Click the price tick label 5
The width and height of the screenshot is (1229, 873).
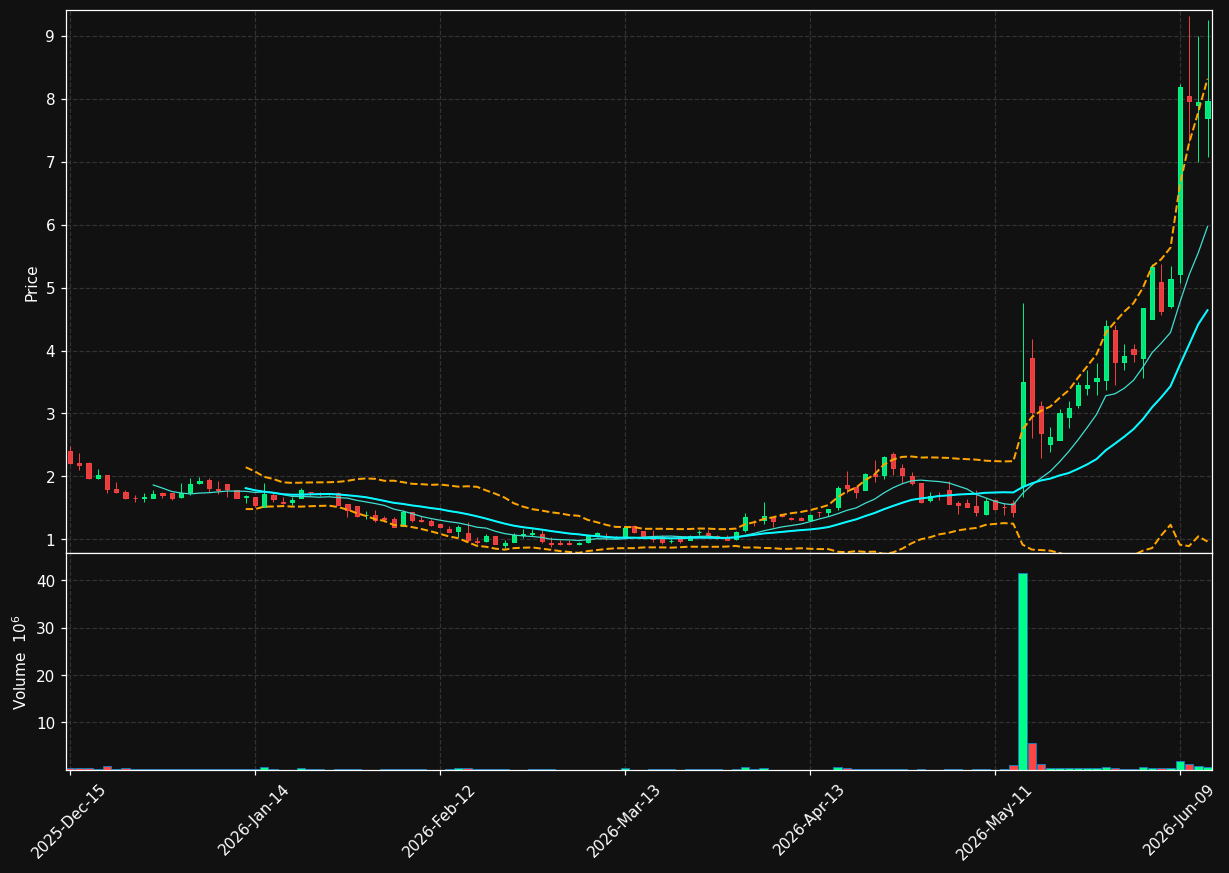pos(50,288)
